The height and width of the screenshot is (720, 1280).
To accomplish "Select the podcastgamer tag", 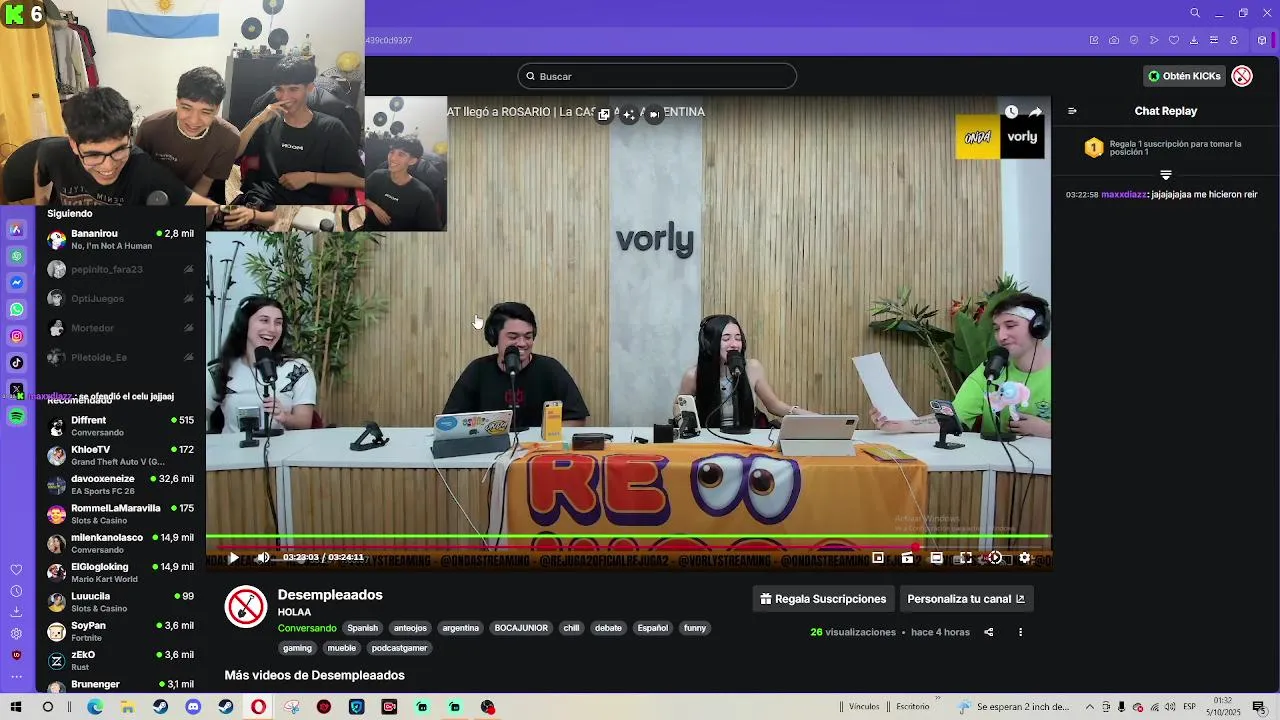I will pos(399,648).
